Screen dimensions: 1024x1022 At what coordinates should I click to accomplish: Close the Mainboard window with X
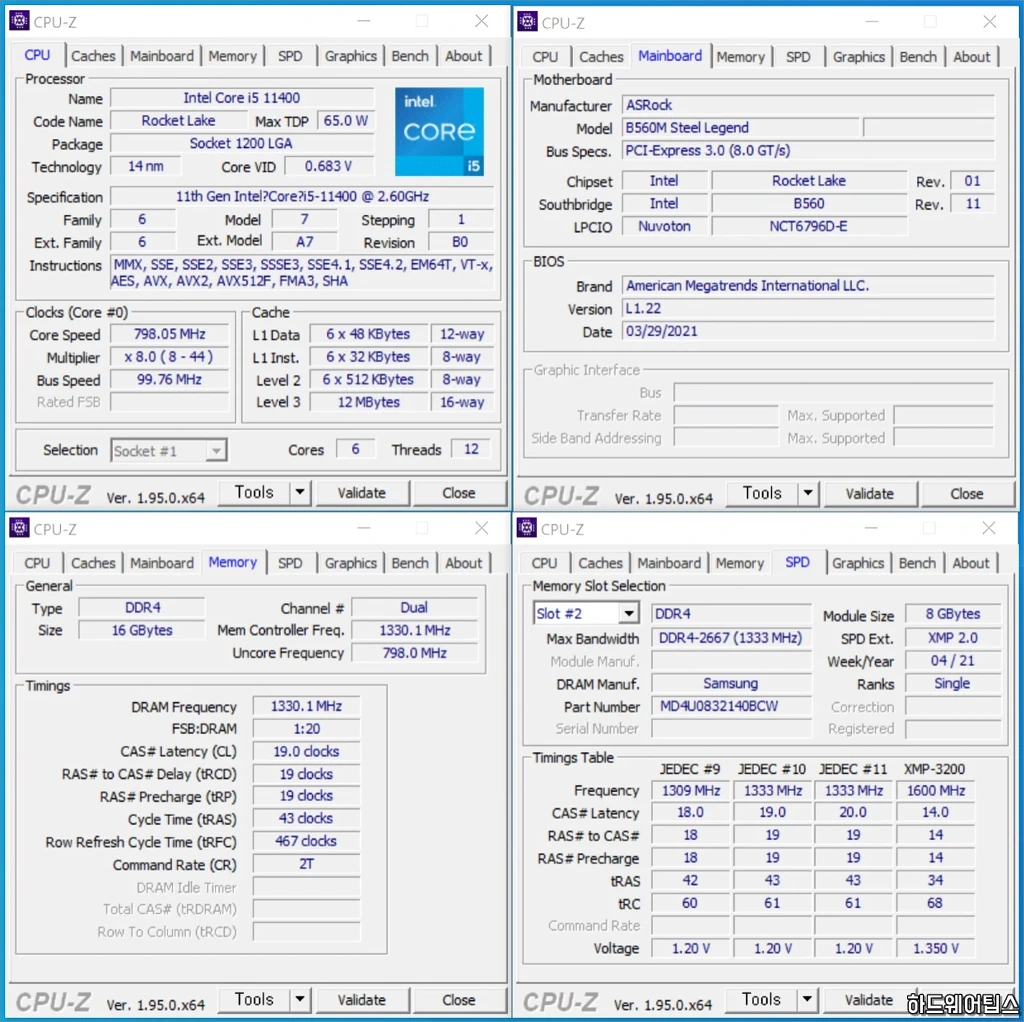coord(989,22)
